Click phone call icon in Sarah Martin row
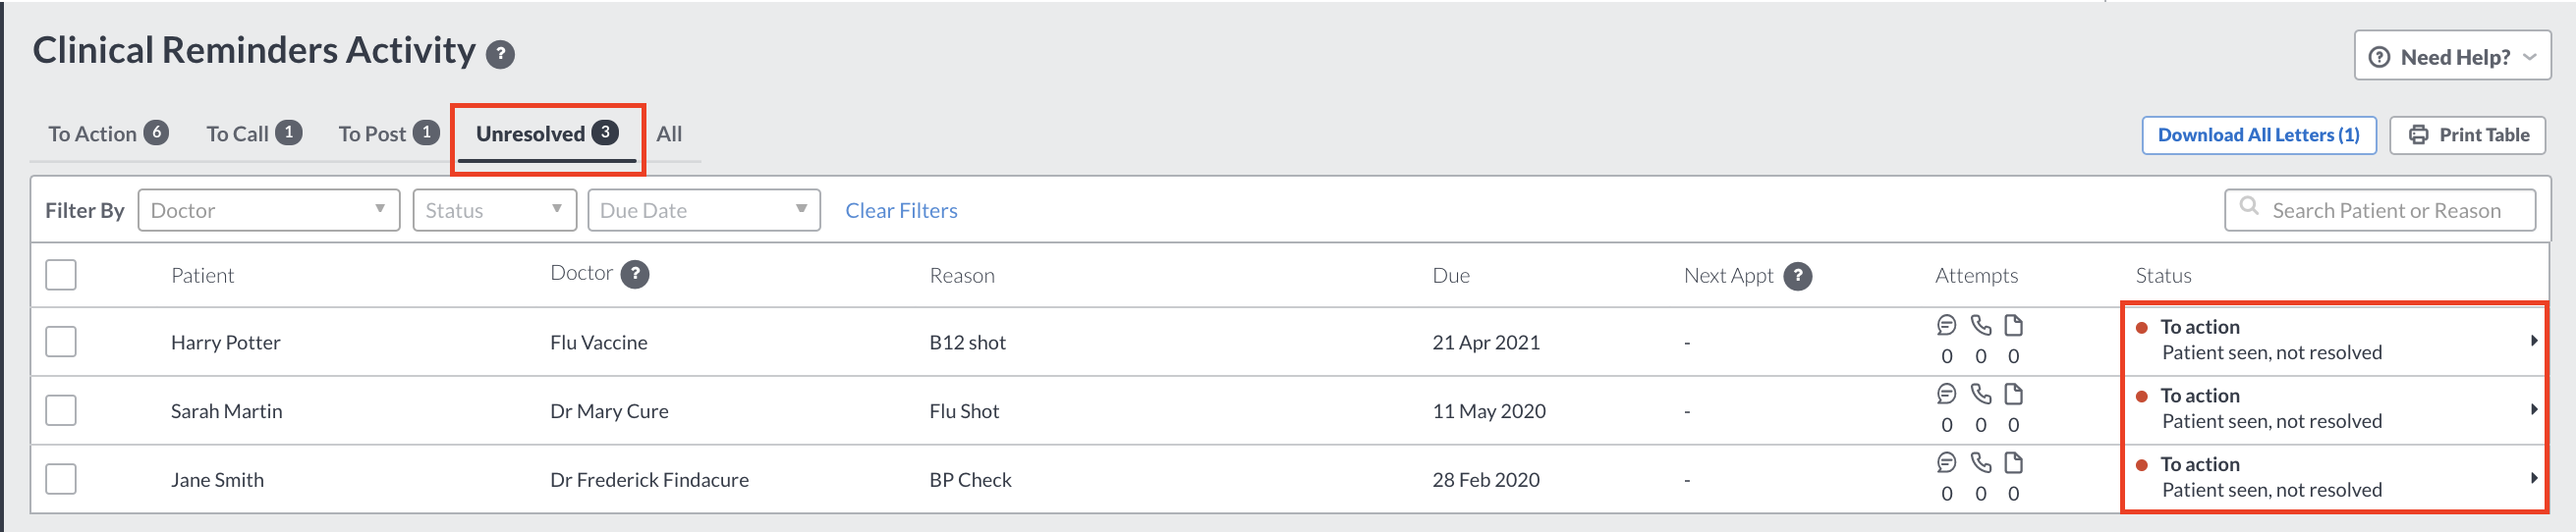 [x=1980, y=394]
